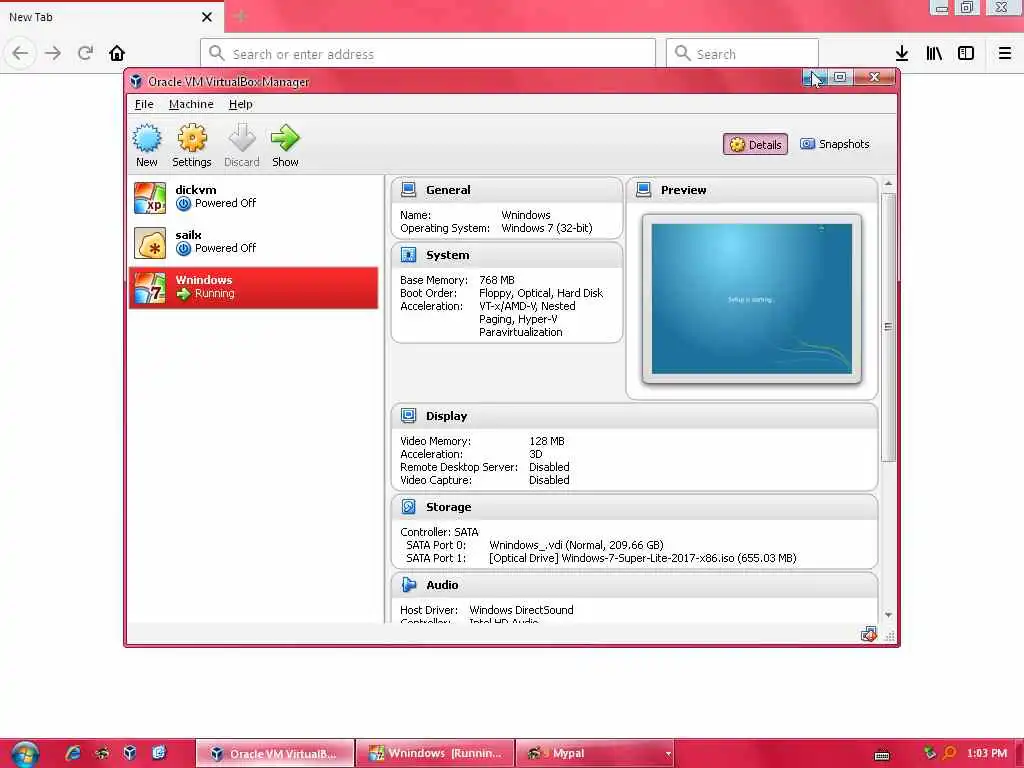The width and height of the screenshot is (1024, 768).
Task: Switch to Mypal taskbar button
Action: tap(595, 754)
